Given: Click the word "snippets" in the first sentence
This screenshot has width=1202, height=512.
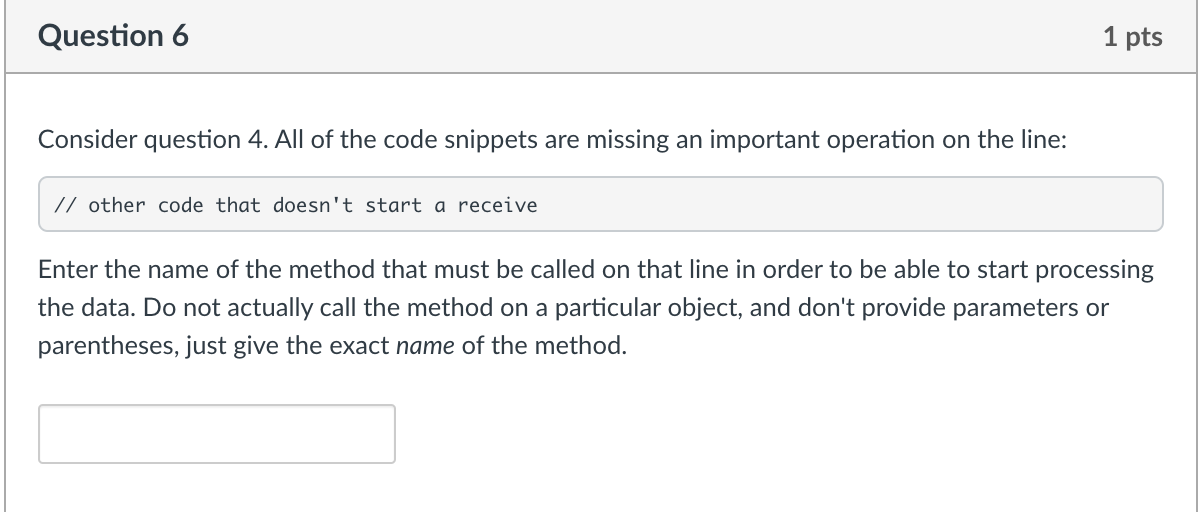Looking at the screenshot, I should click(499, 141).
